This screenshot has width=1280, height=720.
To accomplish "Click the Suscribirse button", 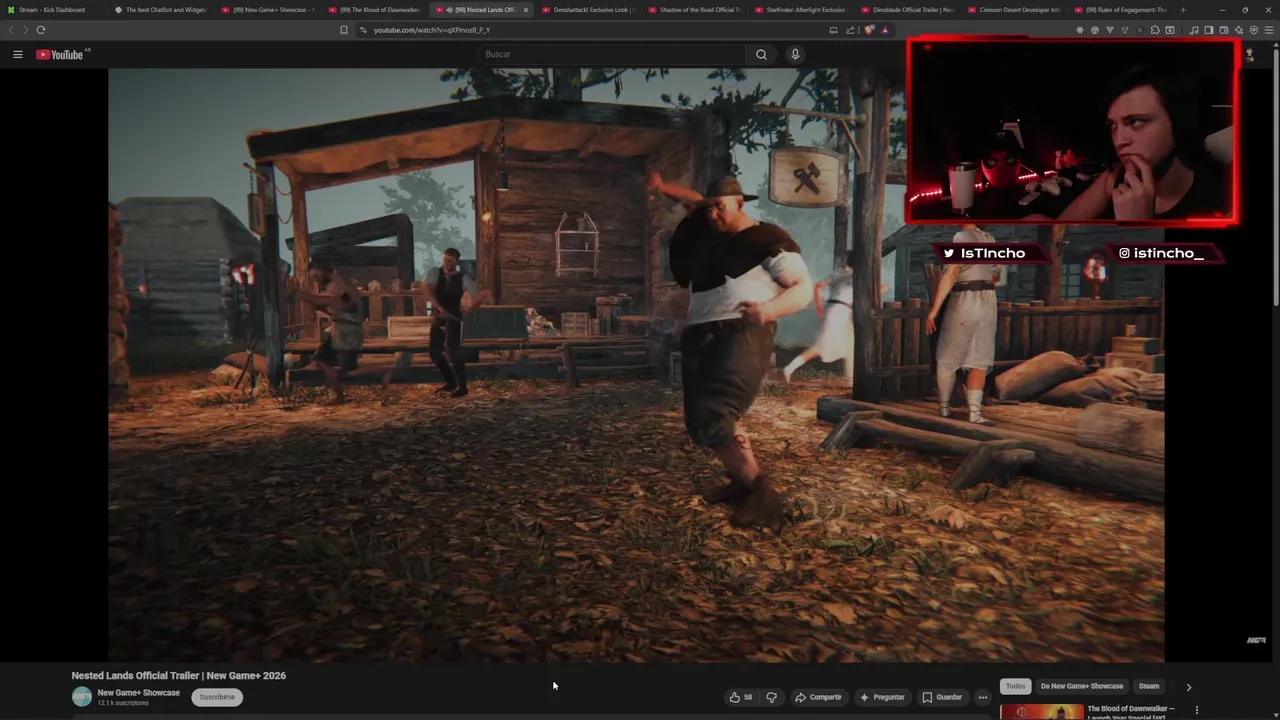I will click(217, 697).
